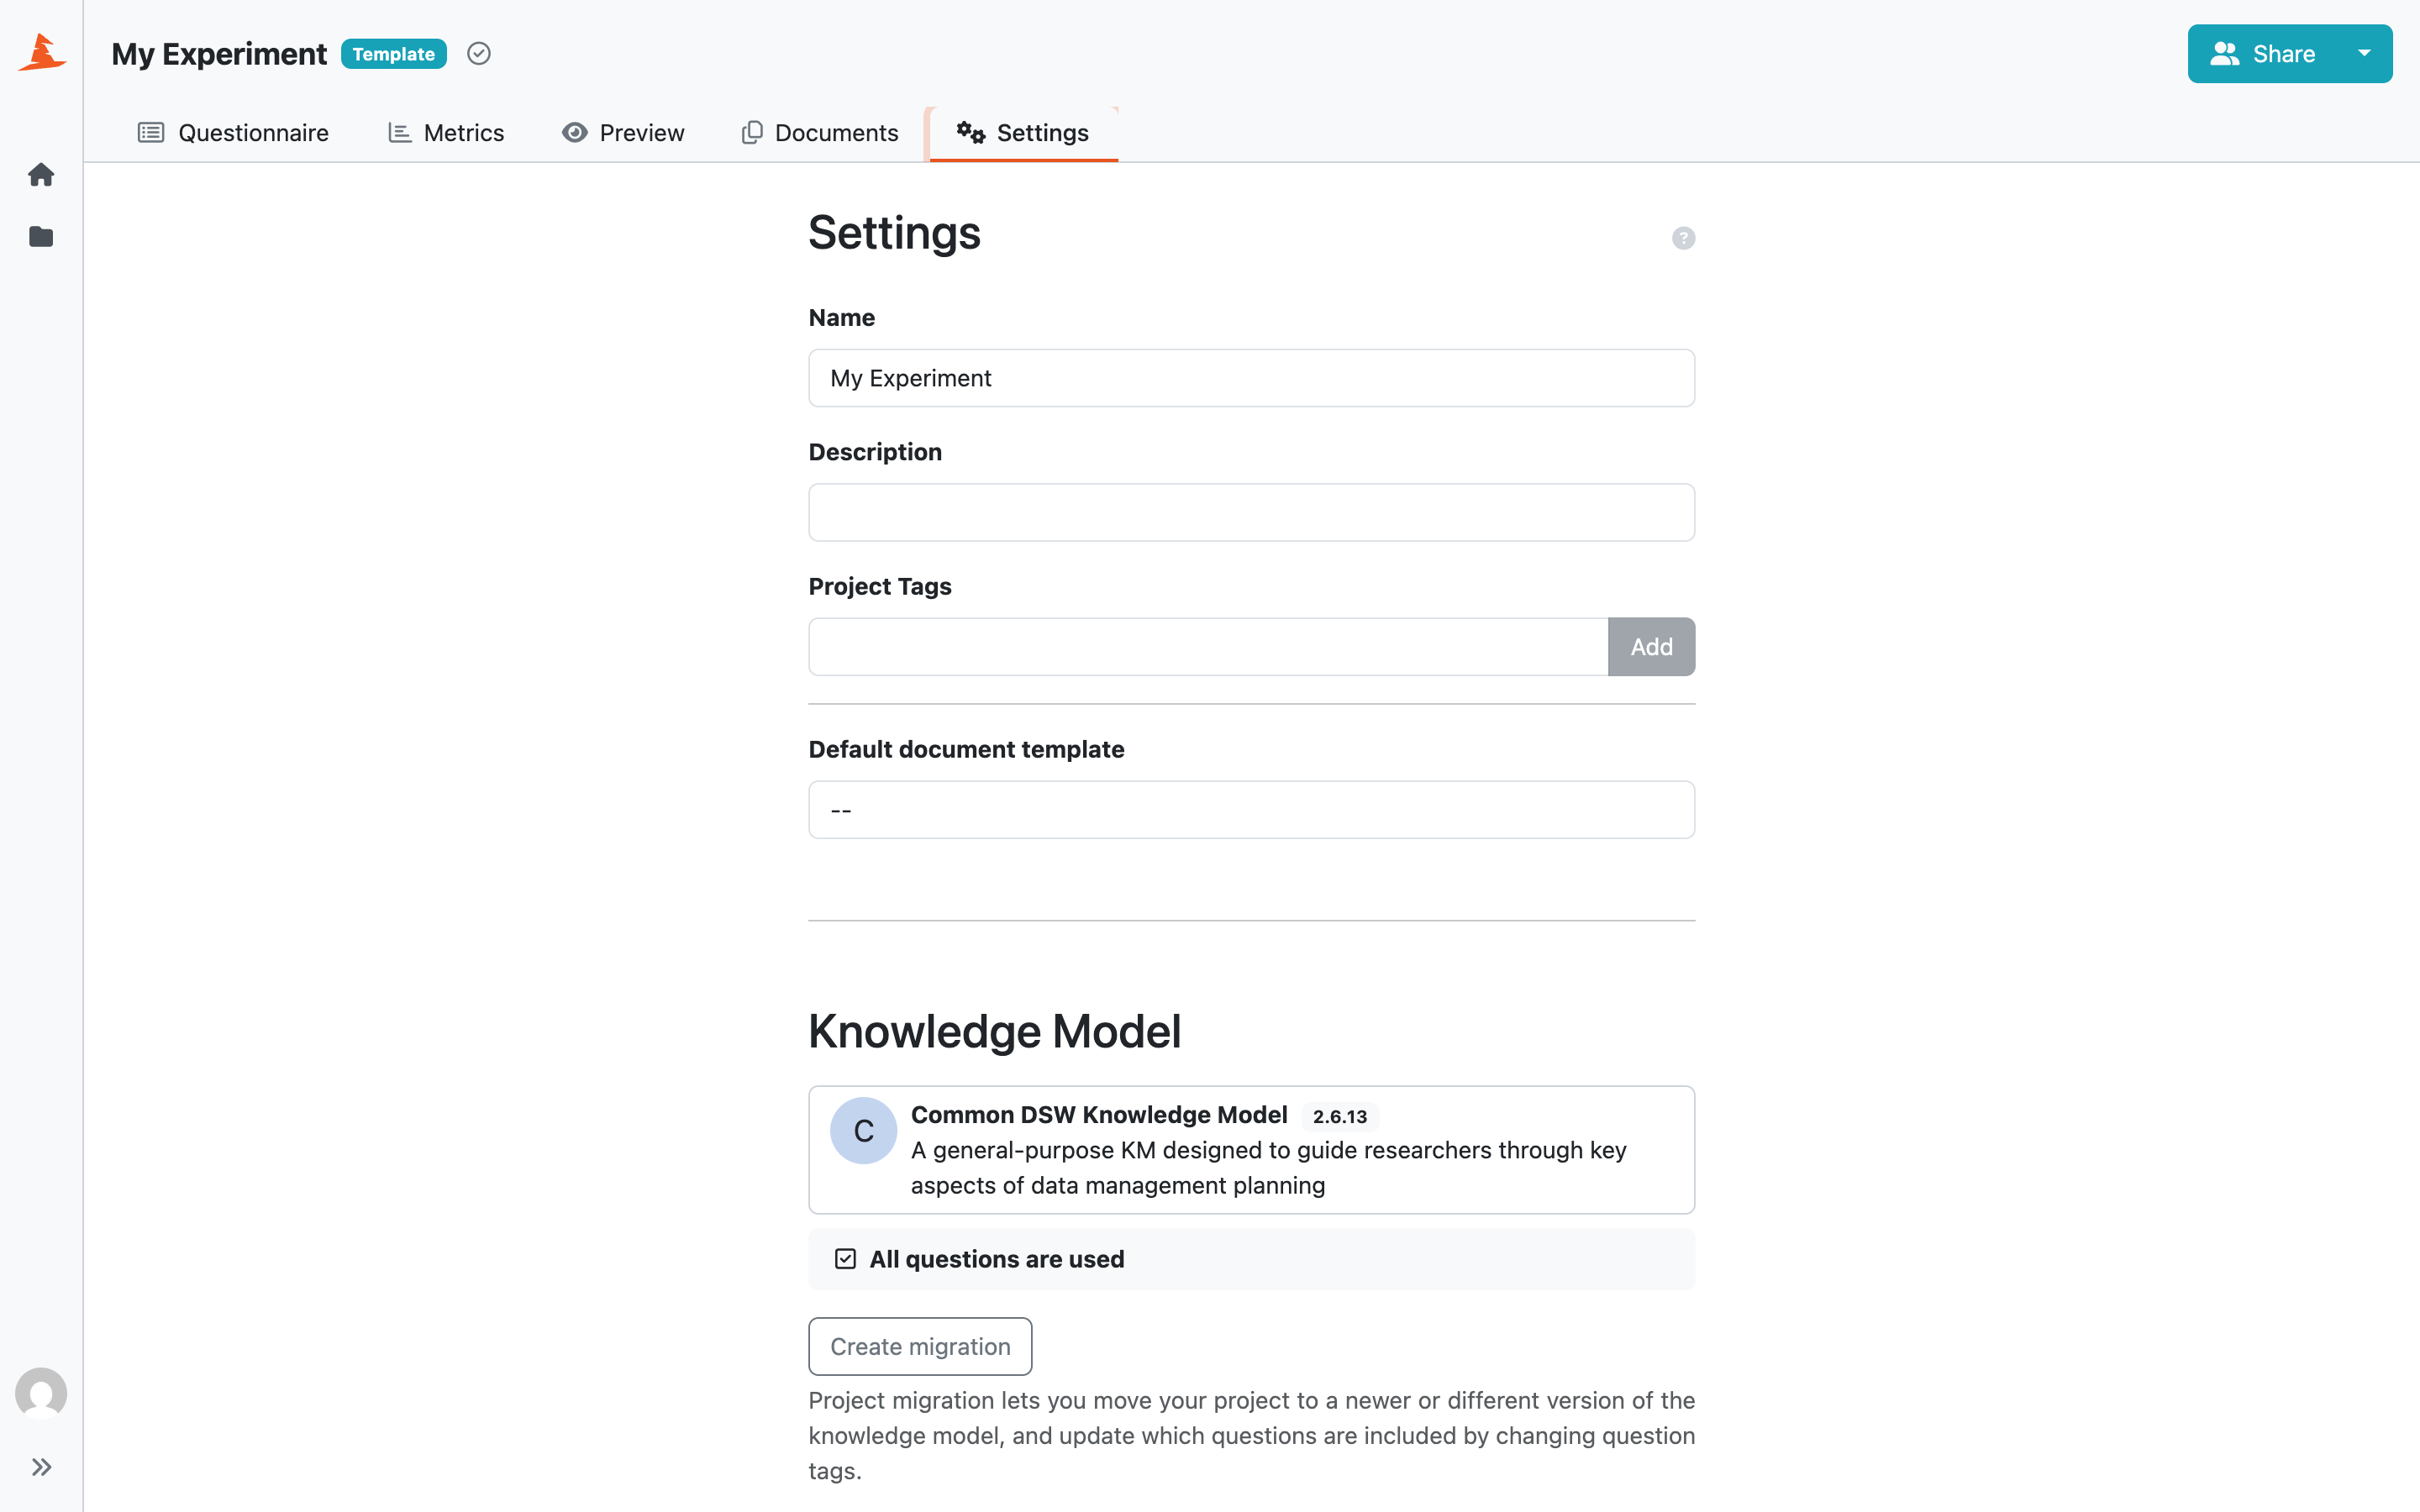Viewport: 2420px width, 1512px height.
Task: Click the All questions are used checkbox icon
Action: [x=845, y=1259]
